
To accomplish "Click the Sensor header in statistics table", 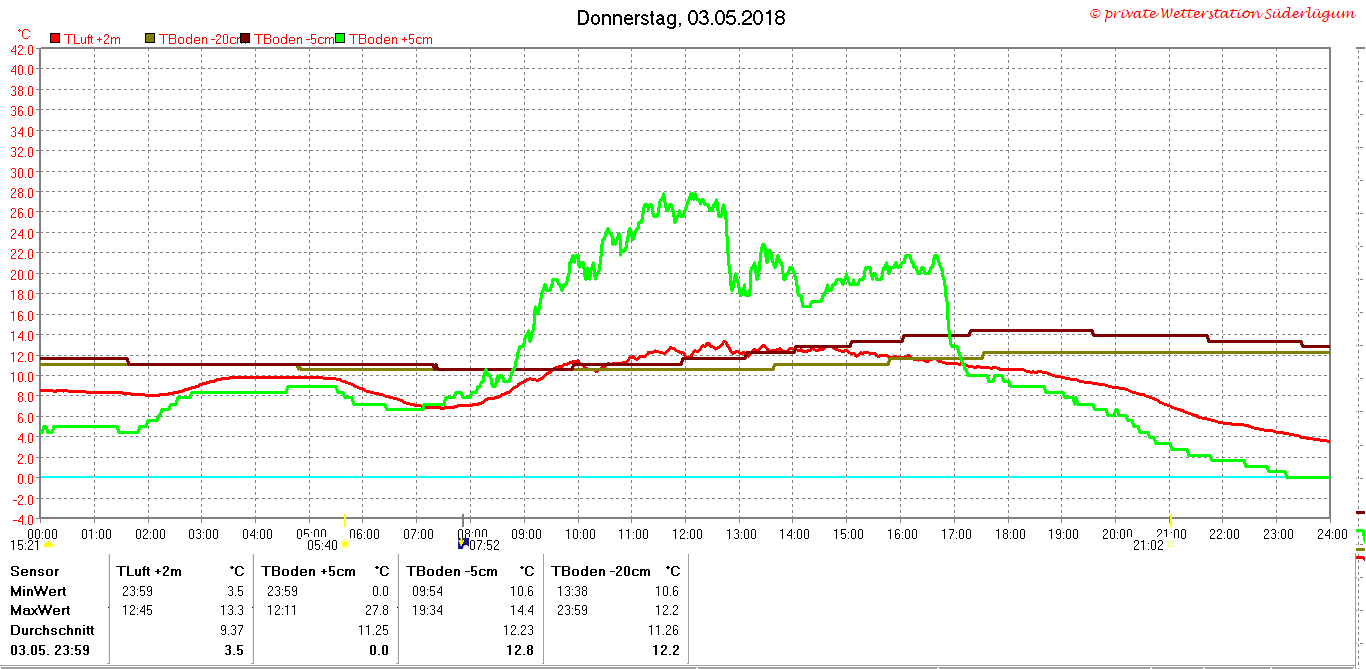I will tap(34, 571).
